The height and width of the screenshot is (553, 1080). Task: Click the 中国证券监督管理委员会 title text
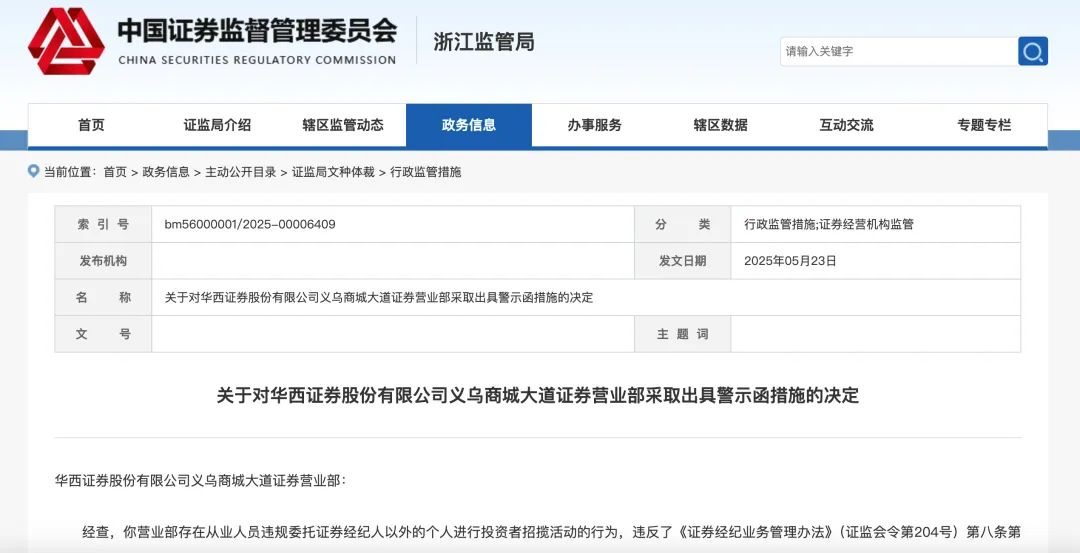257,31
